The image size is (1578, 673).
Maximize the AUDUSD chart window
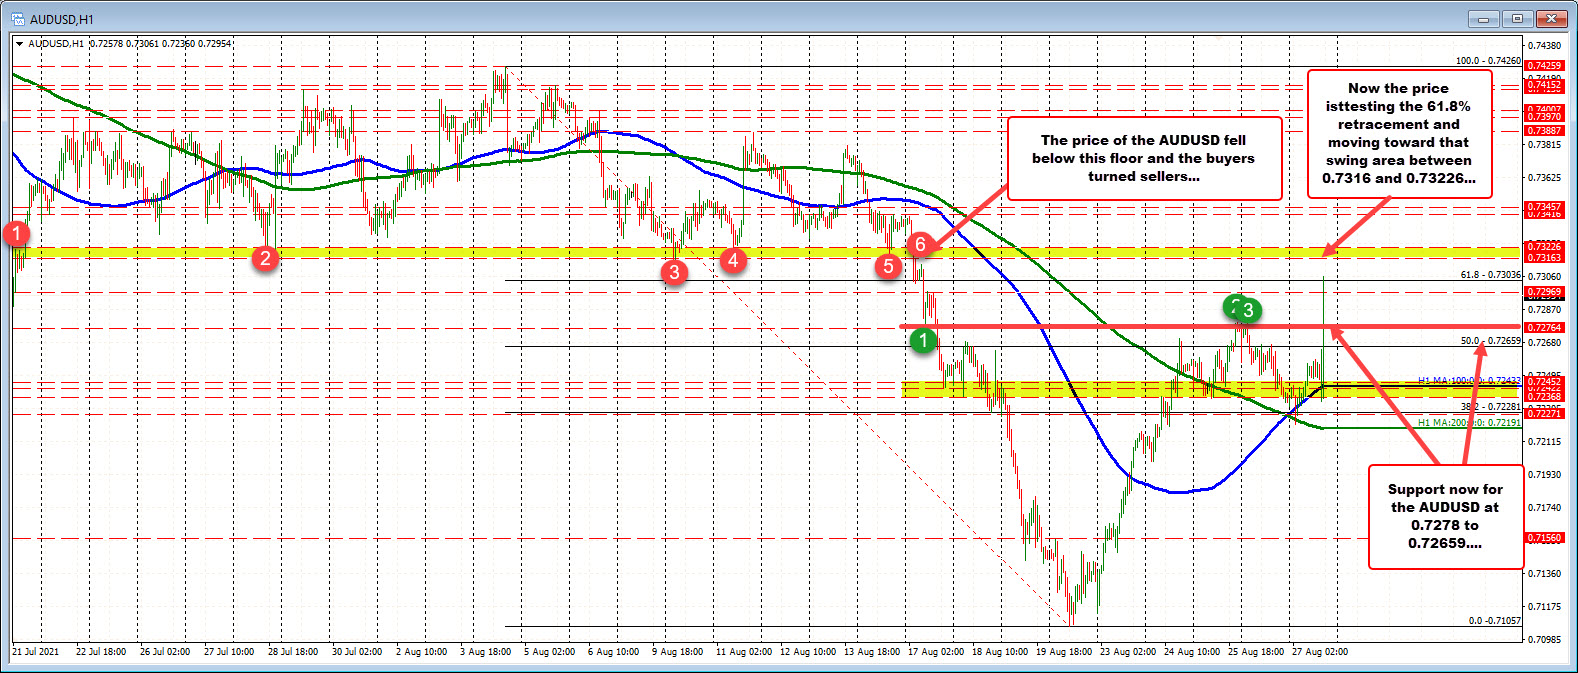coord(1518,18)
